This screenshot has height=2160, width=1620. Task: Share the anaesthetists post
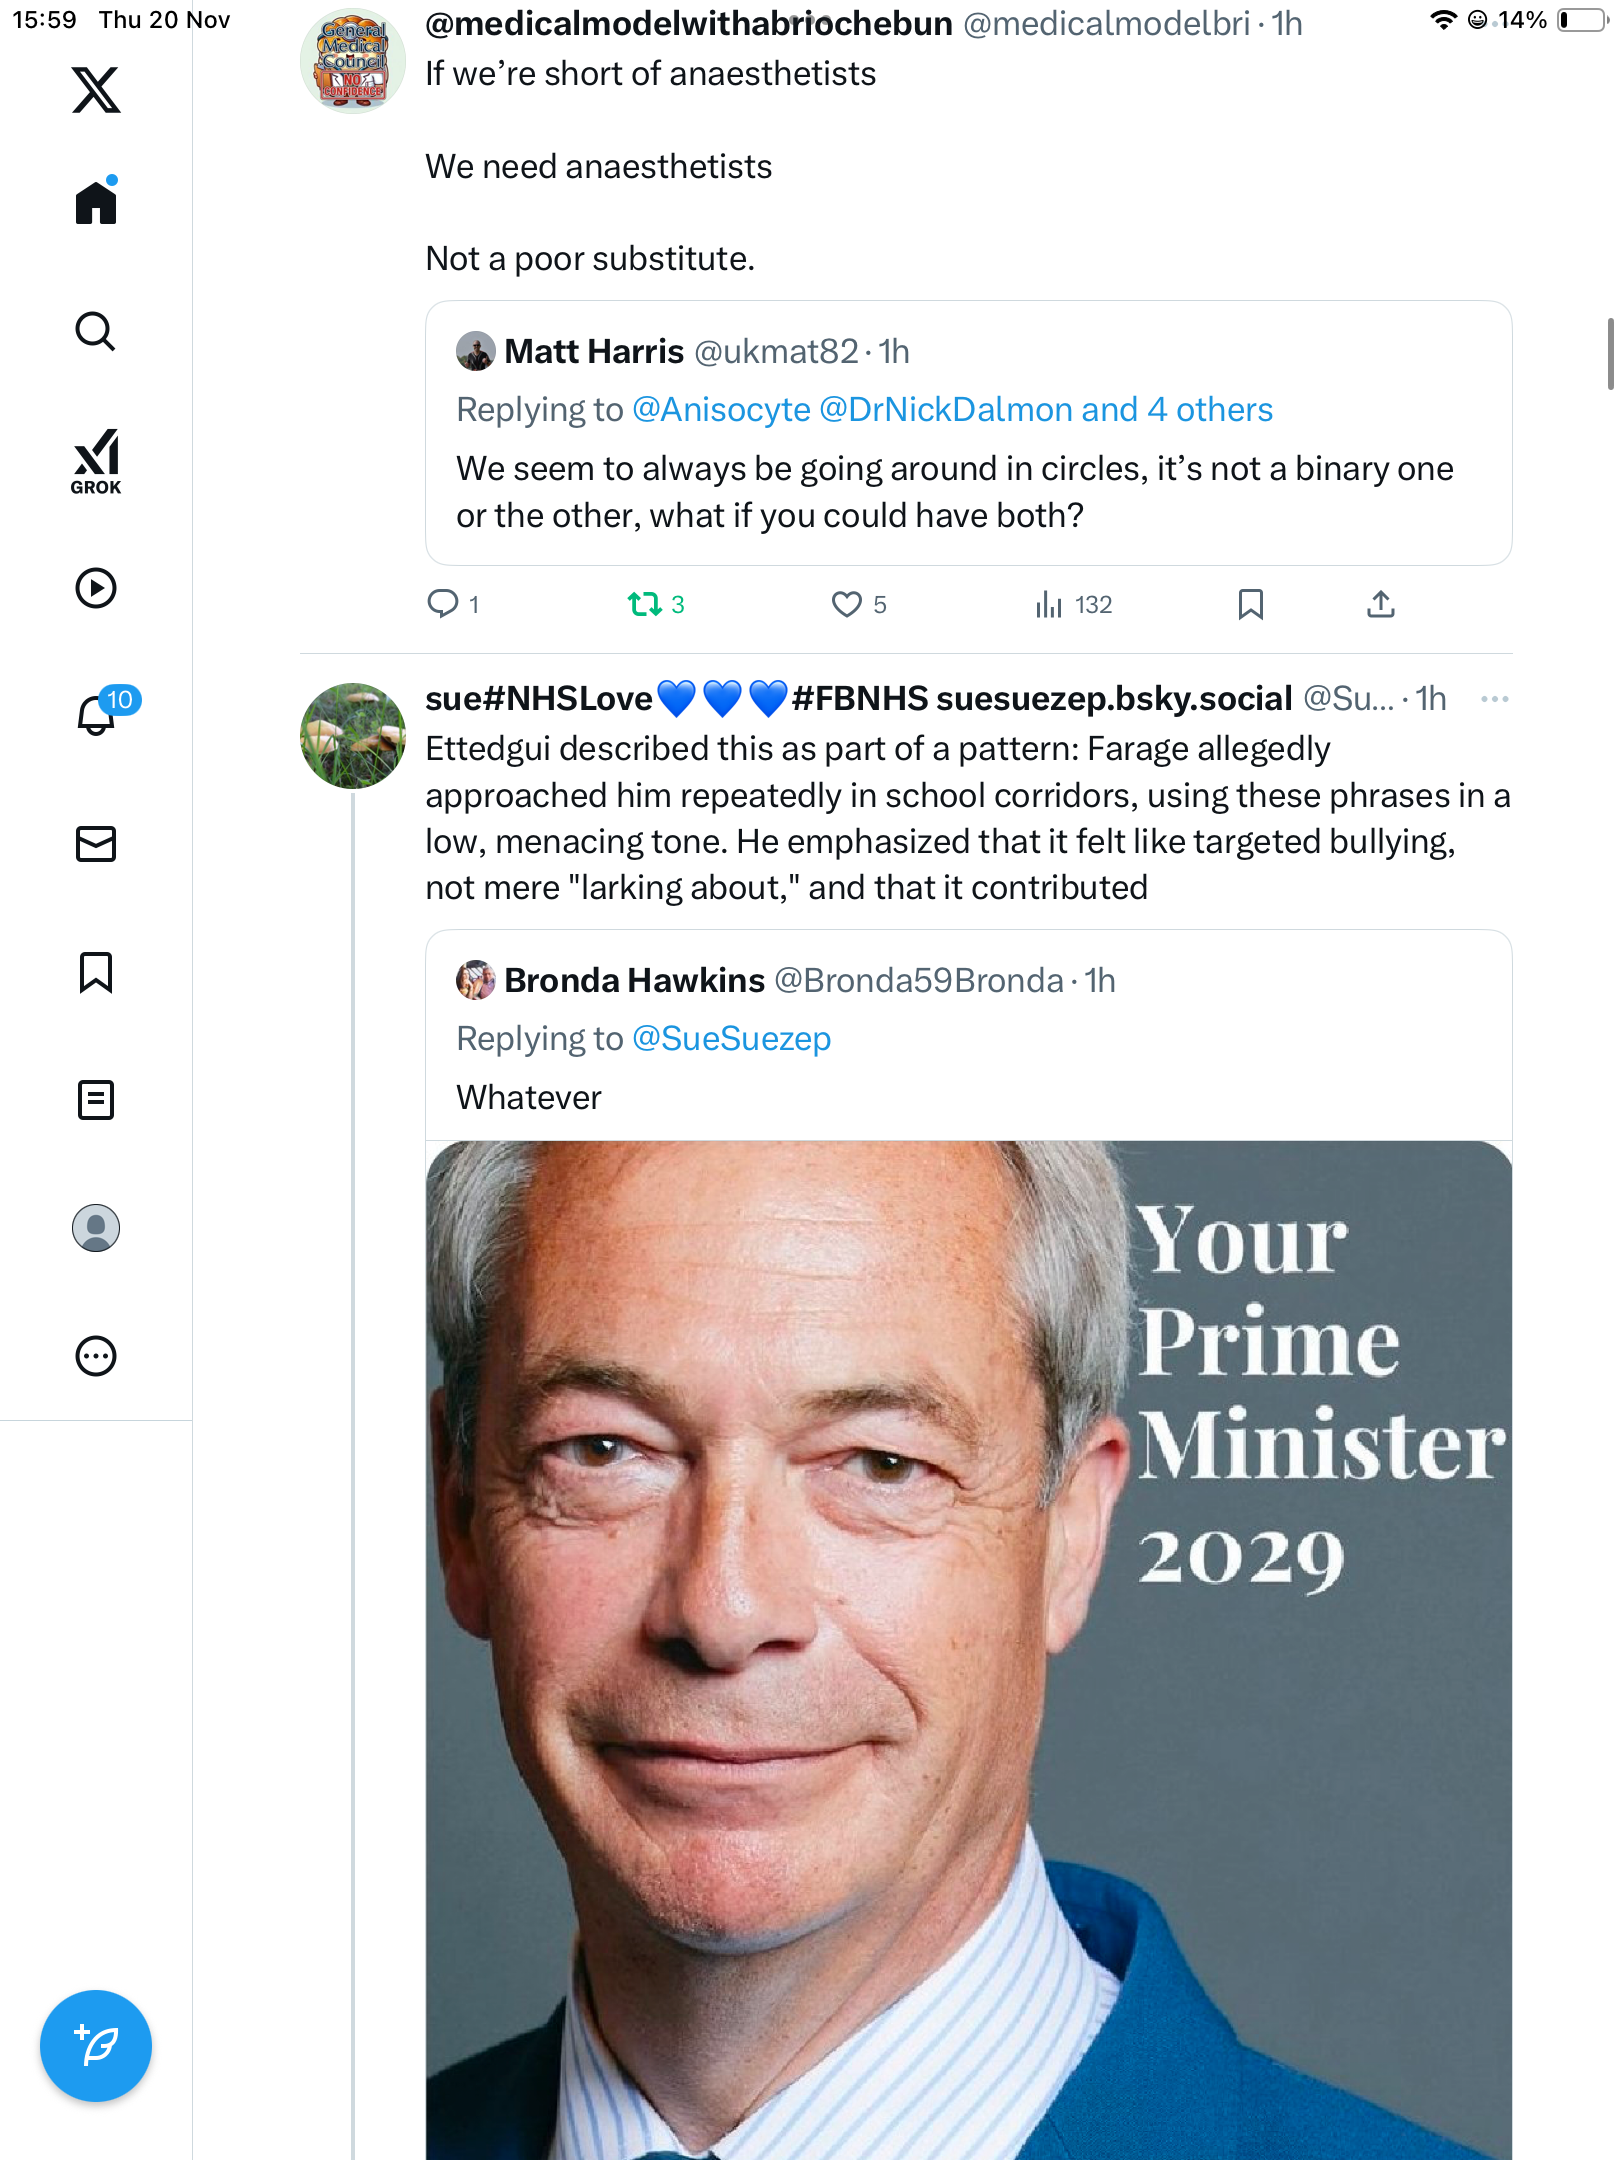coord(1380,604)
